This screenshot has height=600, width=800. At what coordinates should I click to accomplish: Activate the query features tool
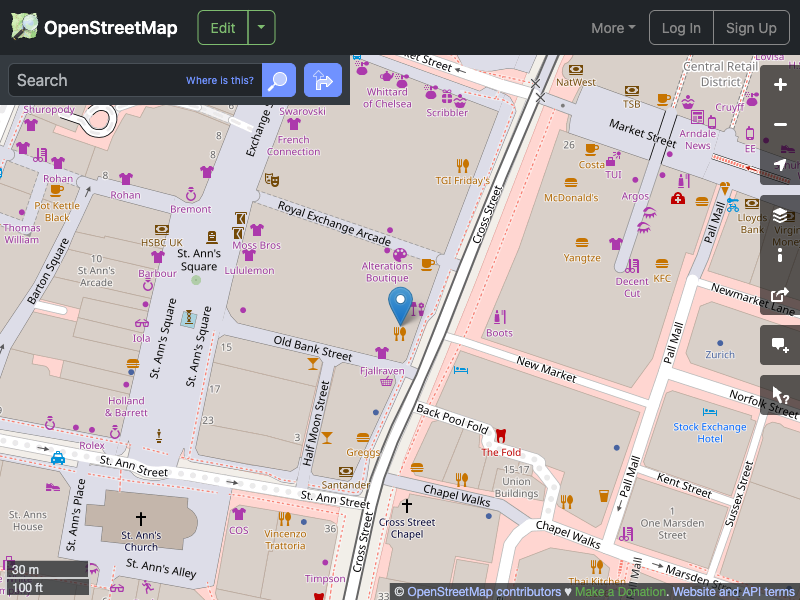[780, 395]
